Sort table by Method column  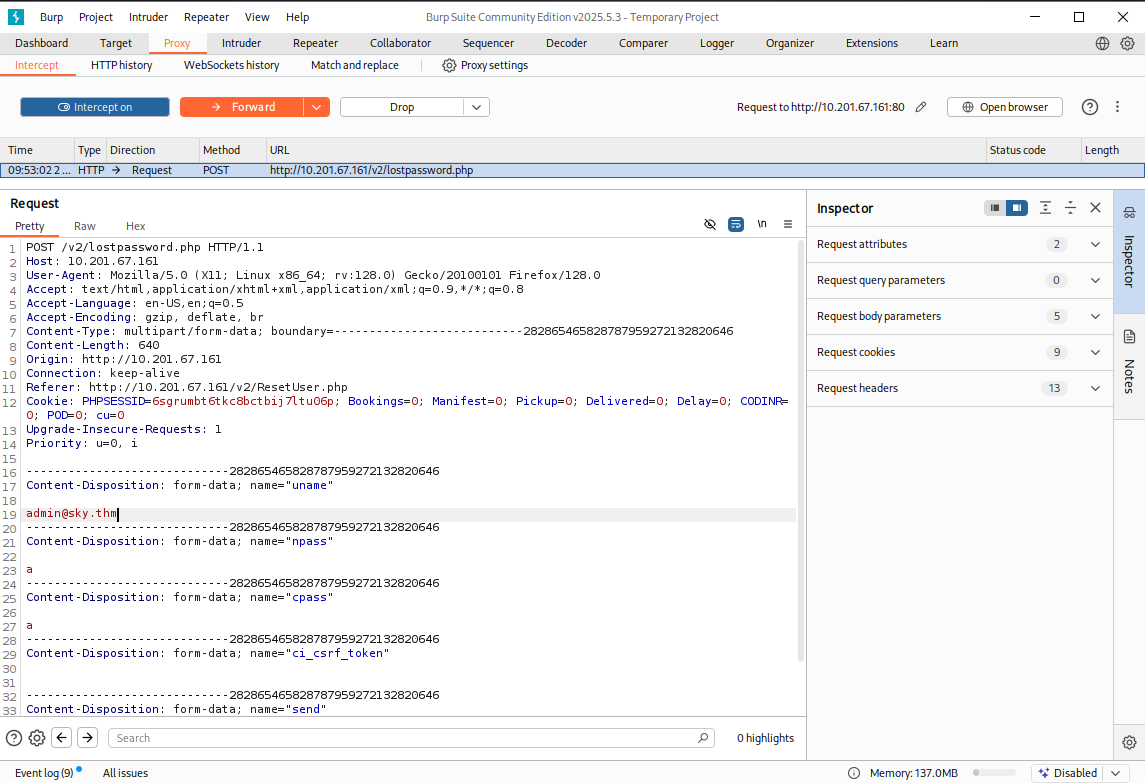(232, 150)
